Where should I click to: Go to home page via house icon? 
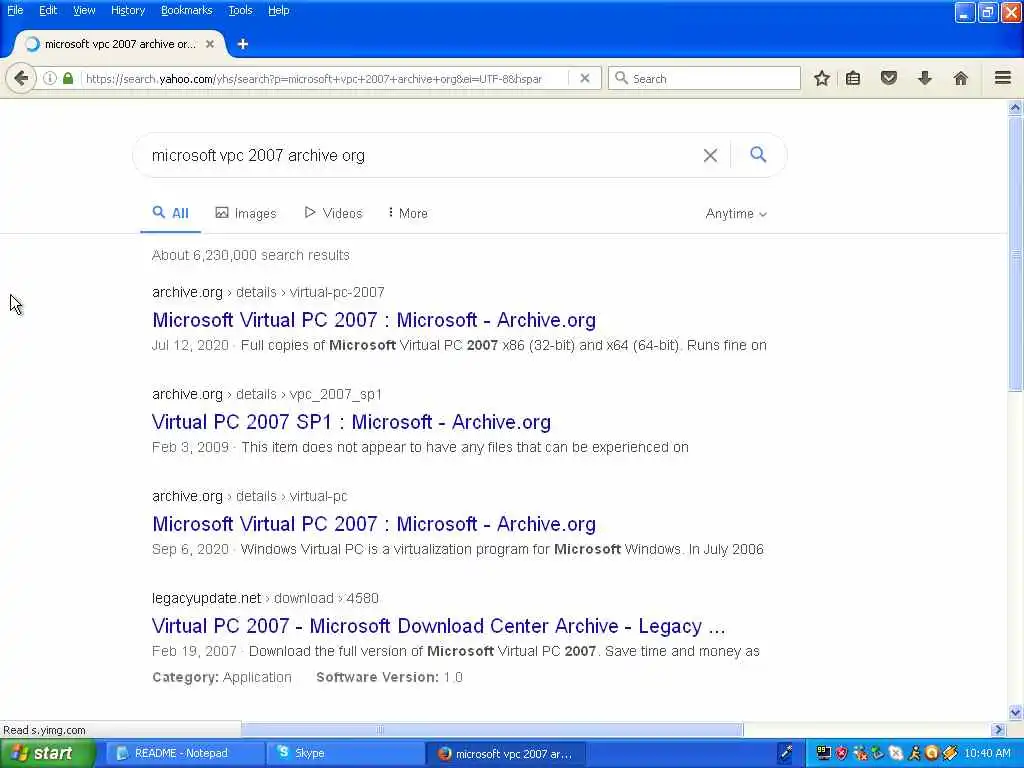[x=960, y=78]
